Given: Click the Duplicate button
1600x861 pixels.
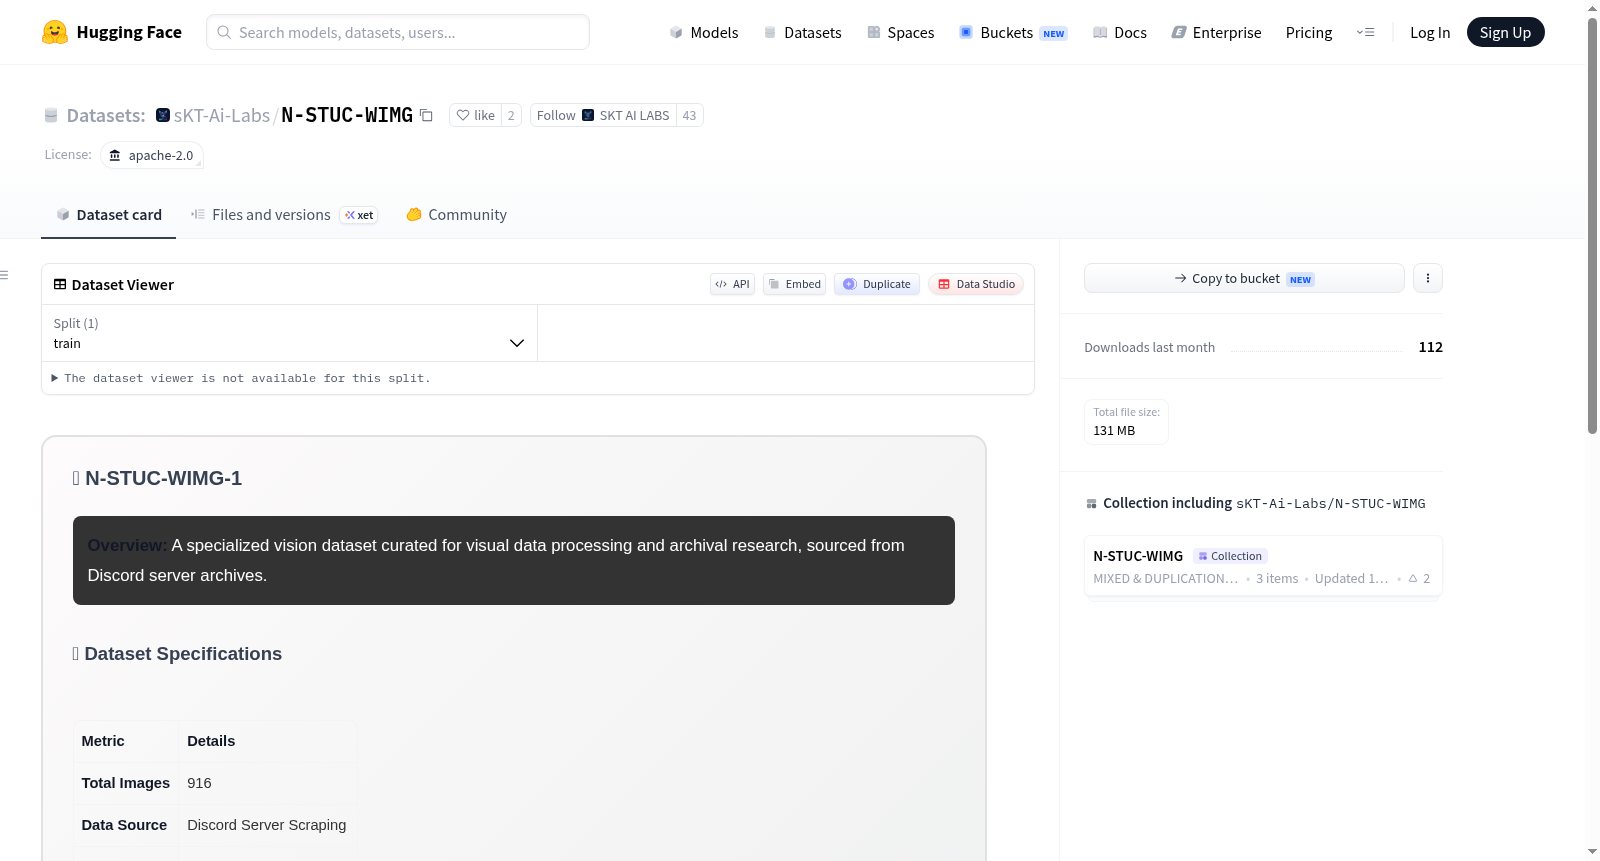Looking at the screenshot, I should 877,284.
